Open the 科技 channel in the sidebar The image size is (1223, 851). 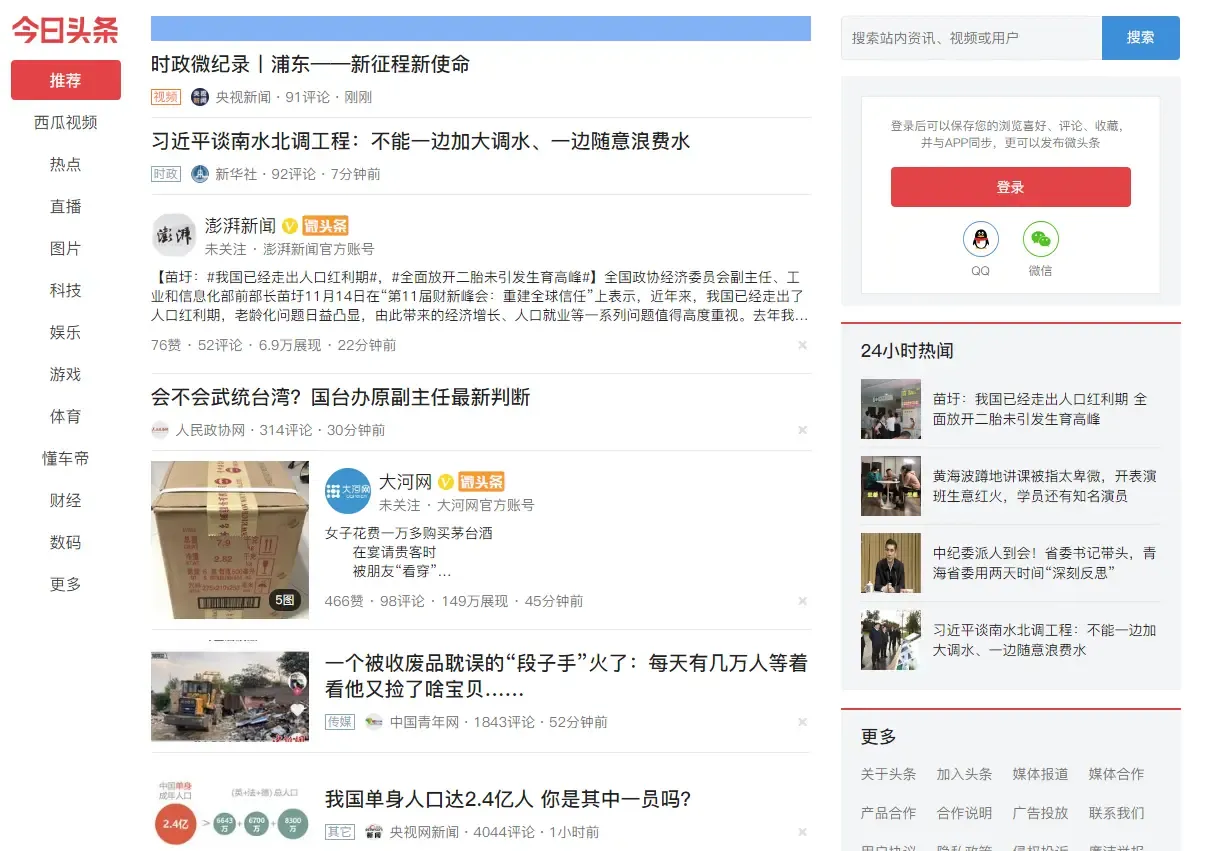pyautogui.click(x=65, y=290)
